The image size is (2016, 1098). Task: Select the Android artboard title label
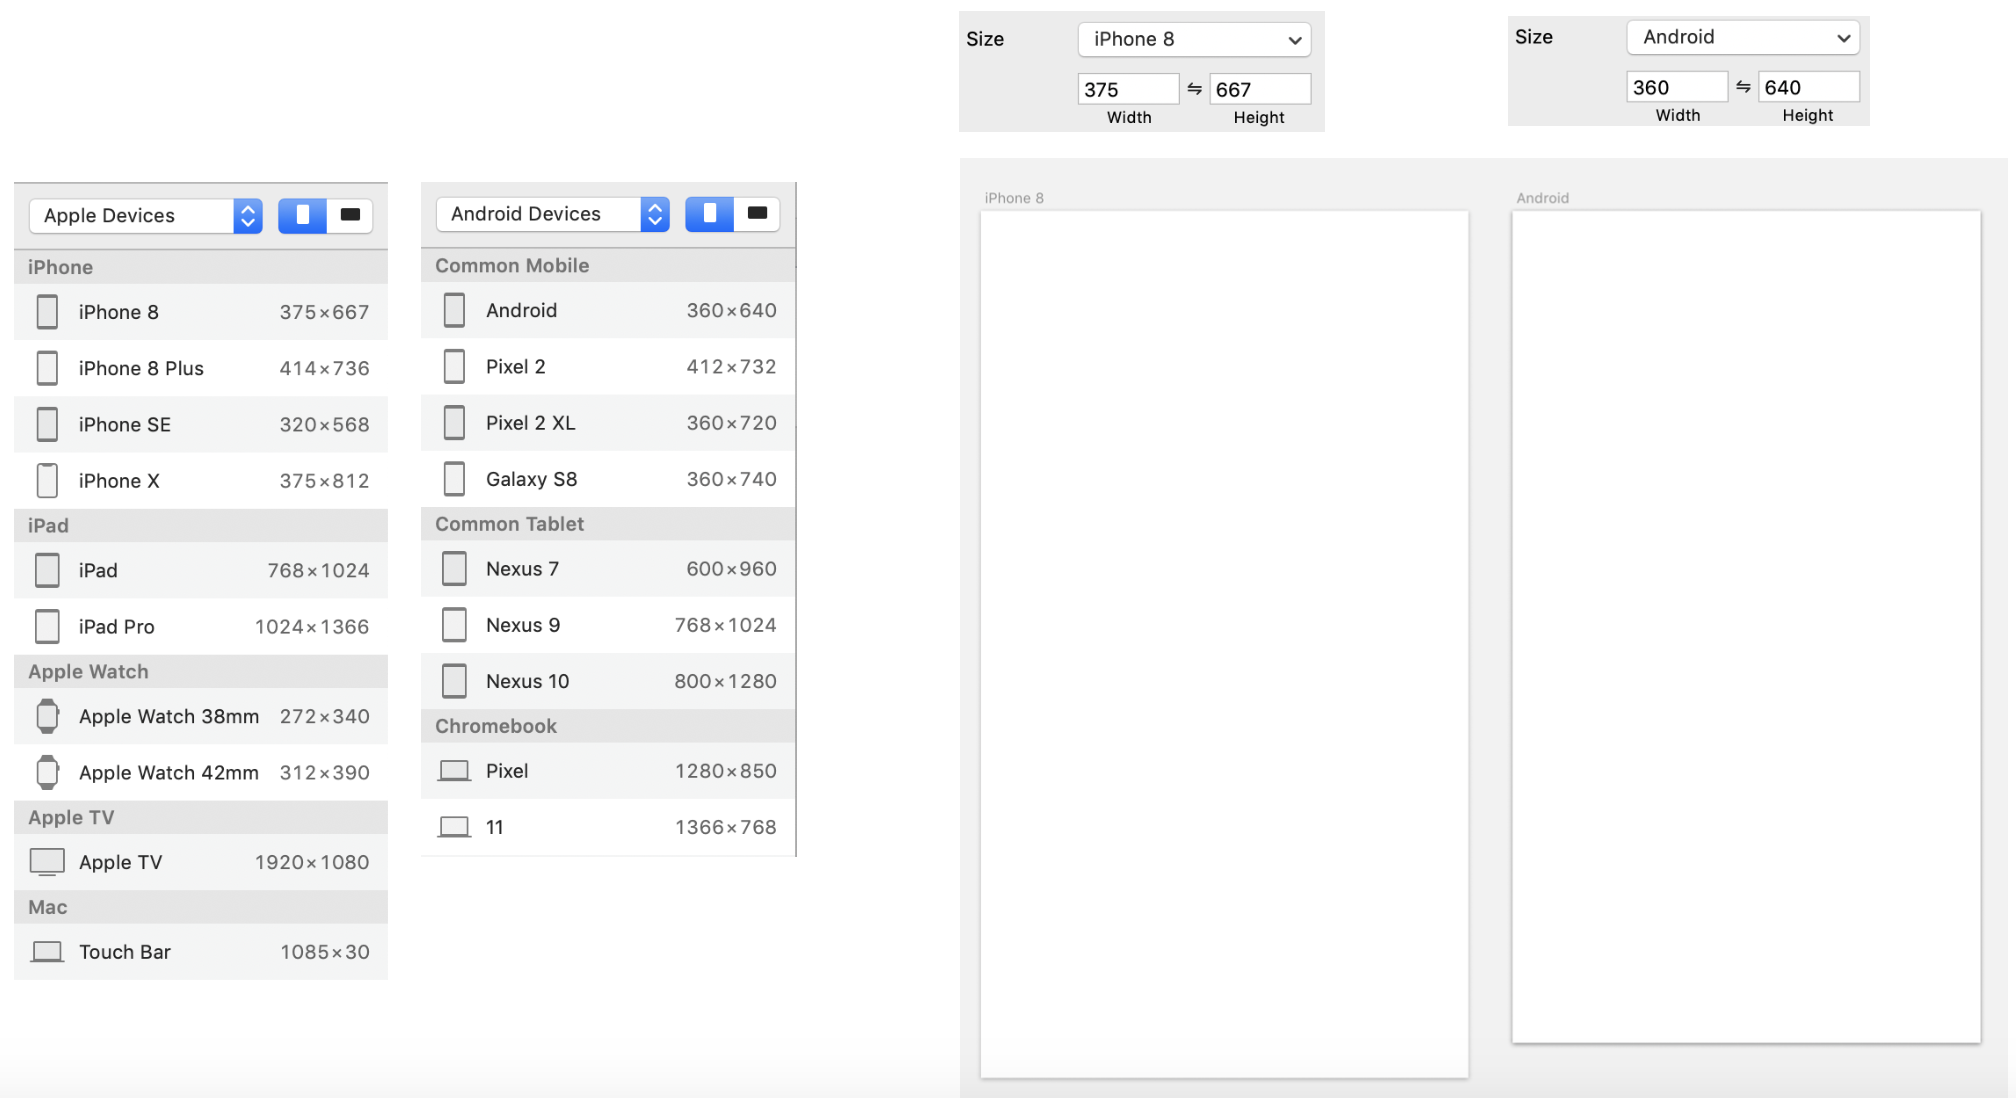tap(1542, 198)
